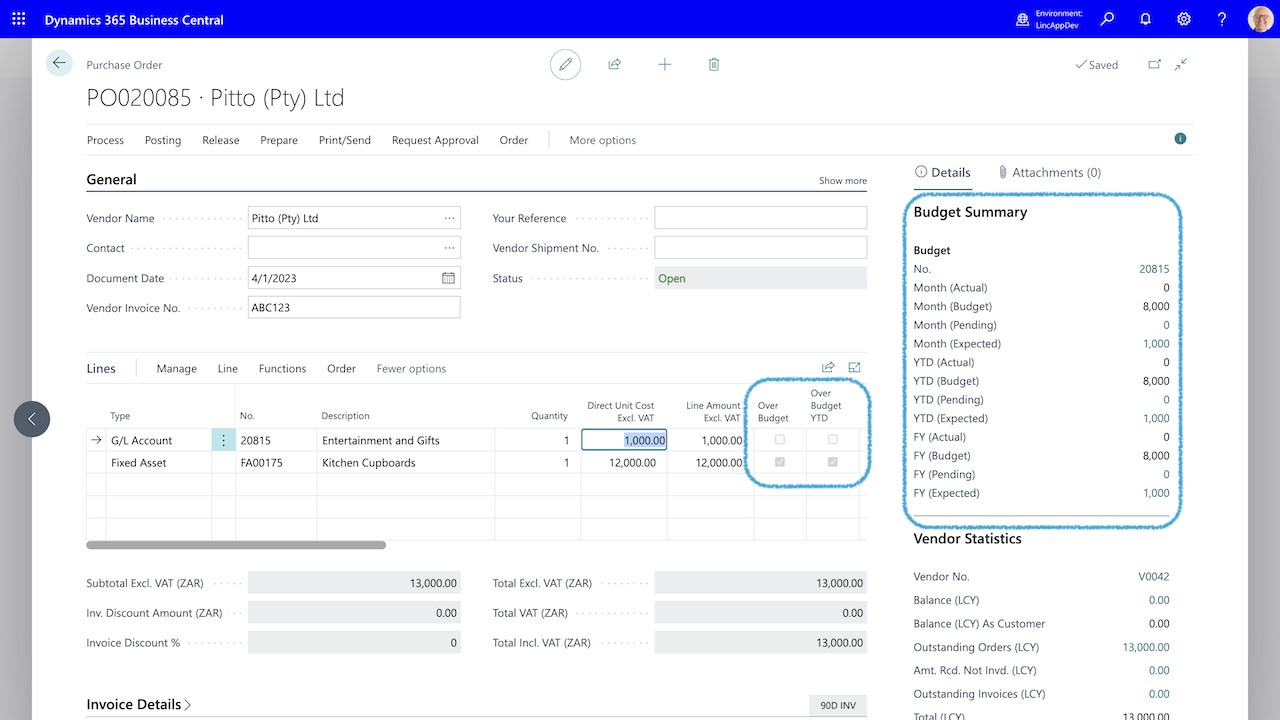The image size is (1280, 720).
Task: Open the app launcher waffle menu
Action: [x=19, y=19]
